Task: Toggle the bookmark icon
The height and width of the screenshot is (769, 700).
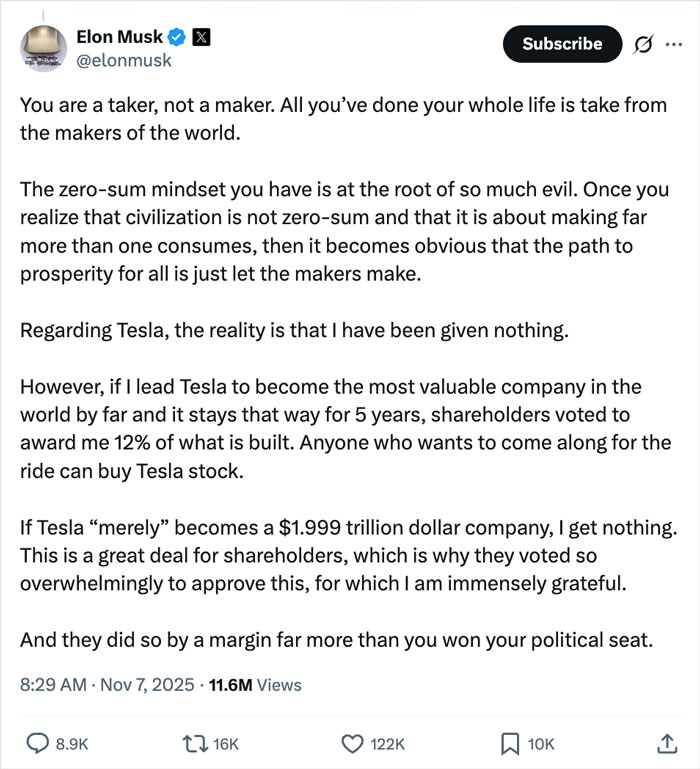Action: pos(509,743)
